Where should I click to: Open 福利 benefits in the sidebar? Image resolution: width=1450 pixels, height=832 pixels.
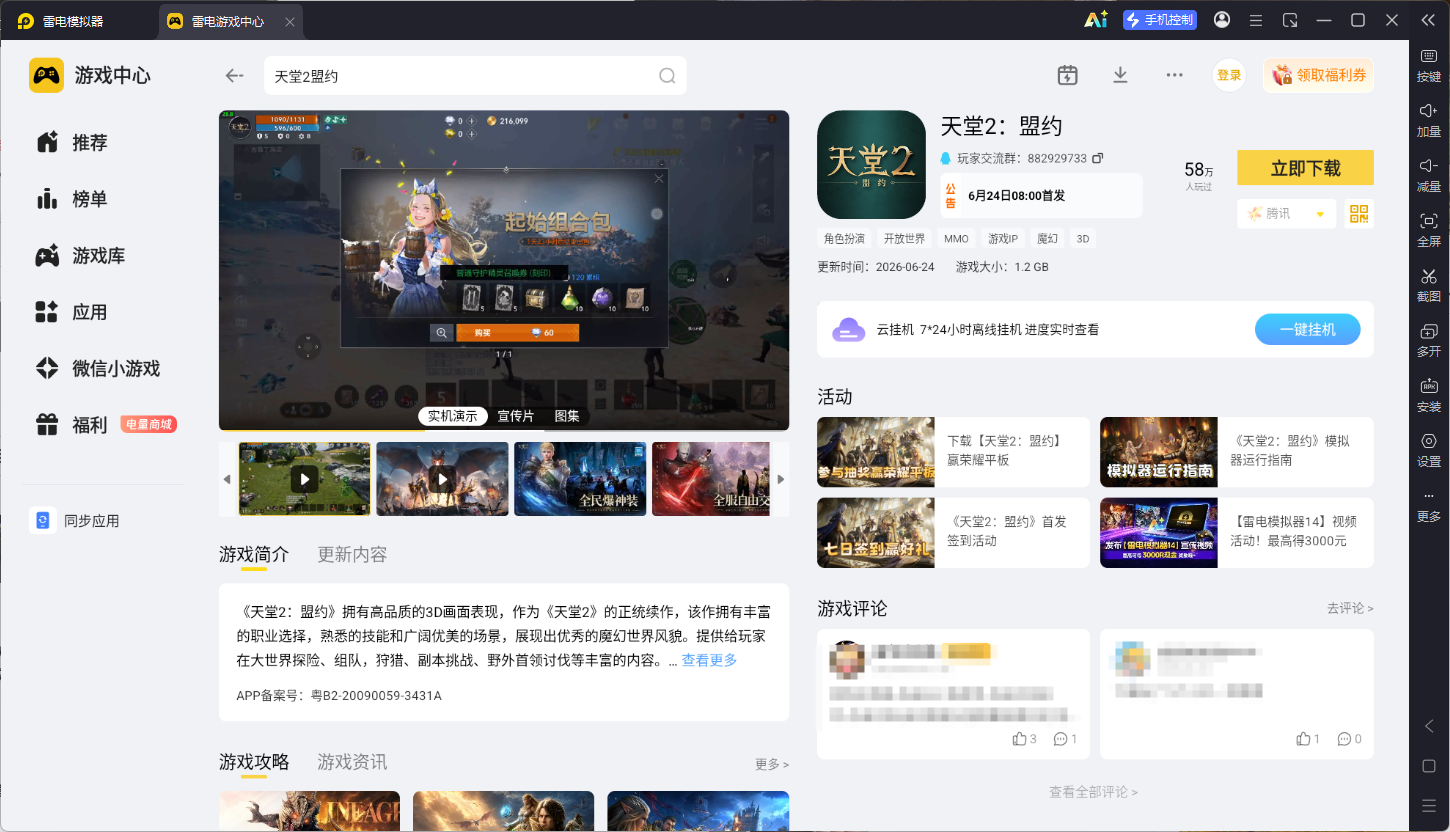105,425
